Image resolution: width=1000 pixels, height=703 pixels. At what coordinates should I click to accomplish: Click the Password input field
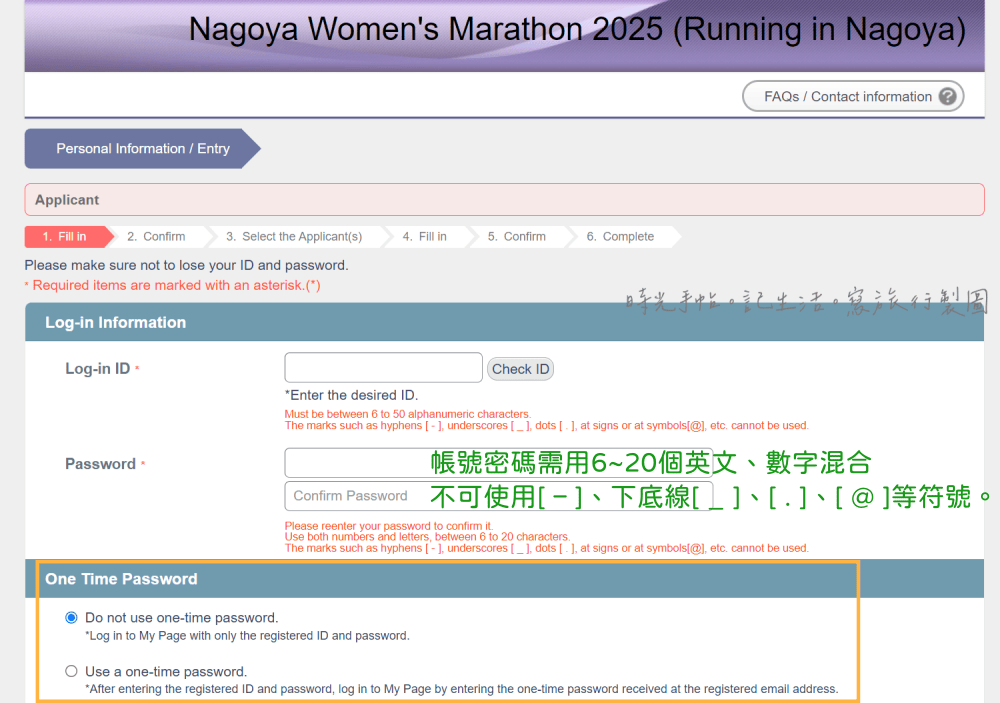[499, 463]
